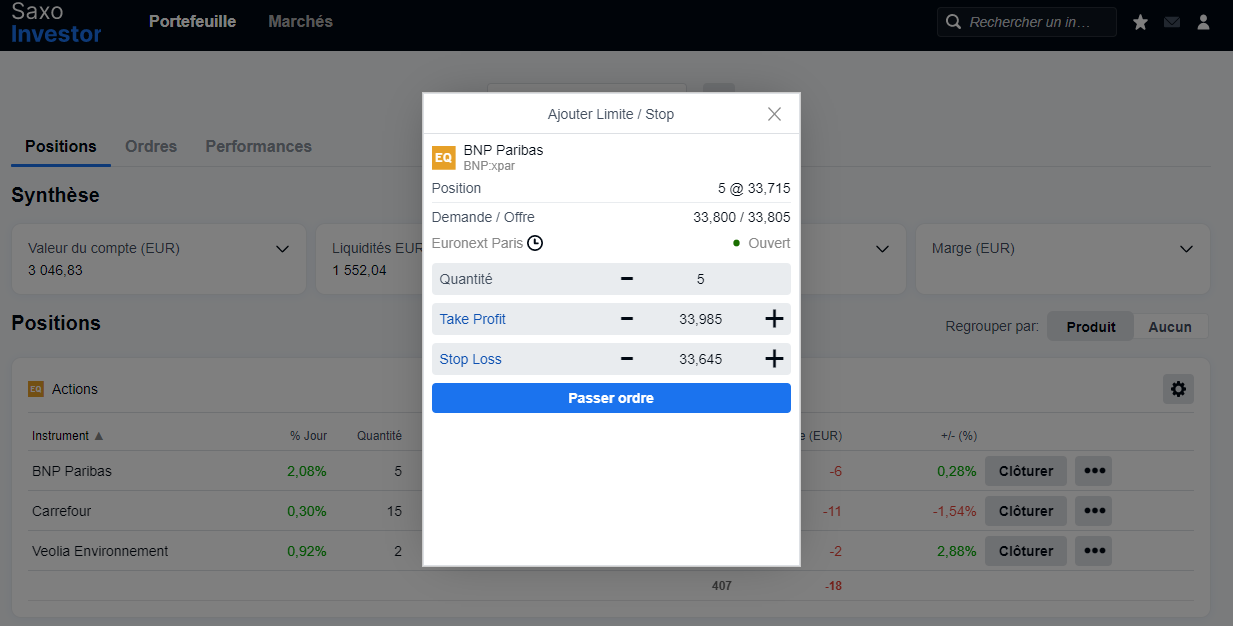This screenshot has height=626, width=1233.
Task: Decrease the Stop Loss price
Action: [x=627, y=359]
